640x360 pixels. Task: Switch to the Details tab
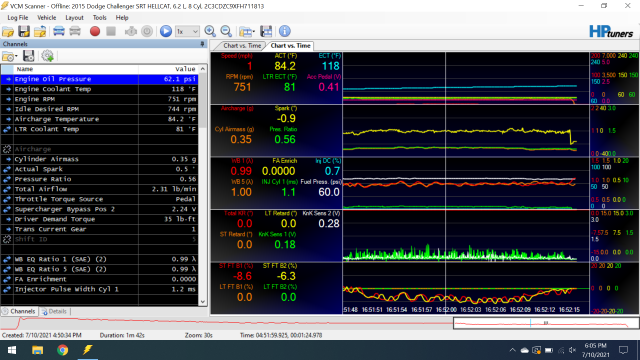pos(54,311)
